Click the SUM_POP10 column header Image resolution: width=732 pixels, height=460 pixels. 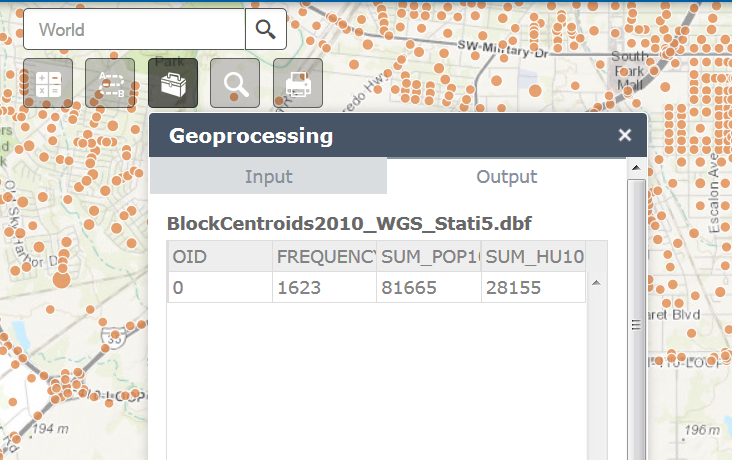(429, 256)
